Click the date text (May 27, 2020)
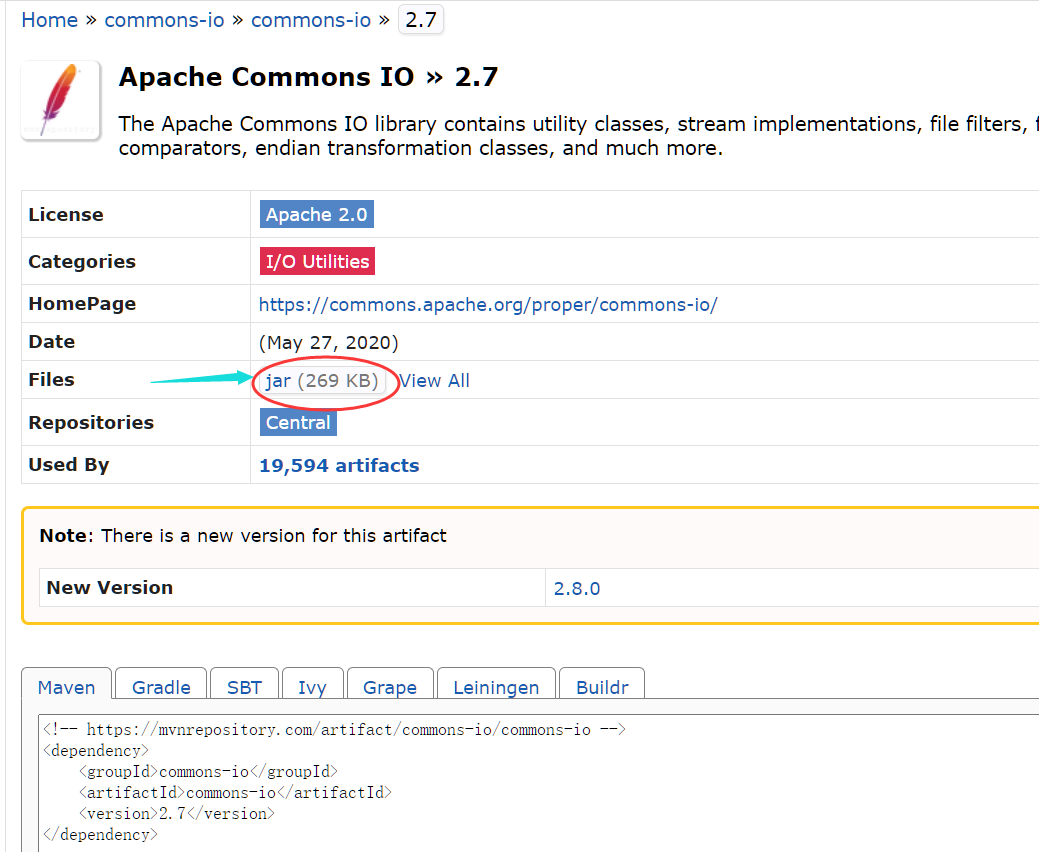 pos(329,342)
